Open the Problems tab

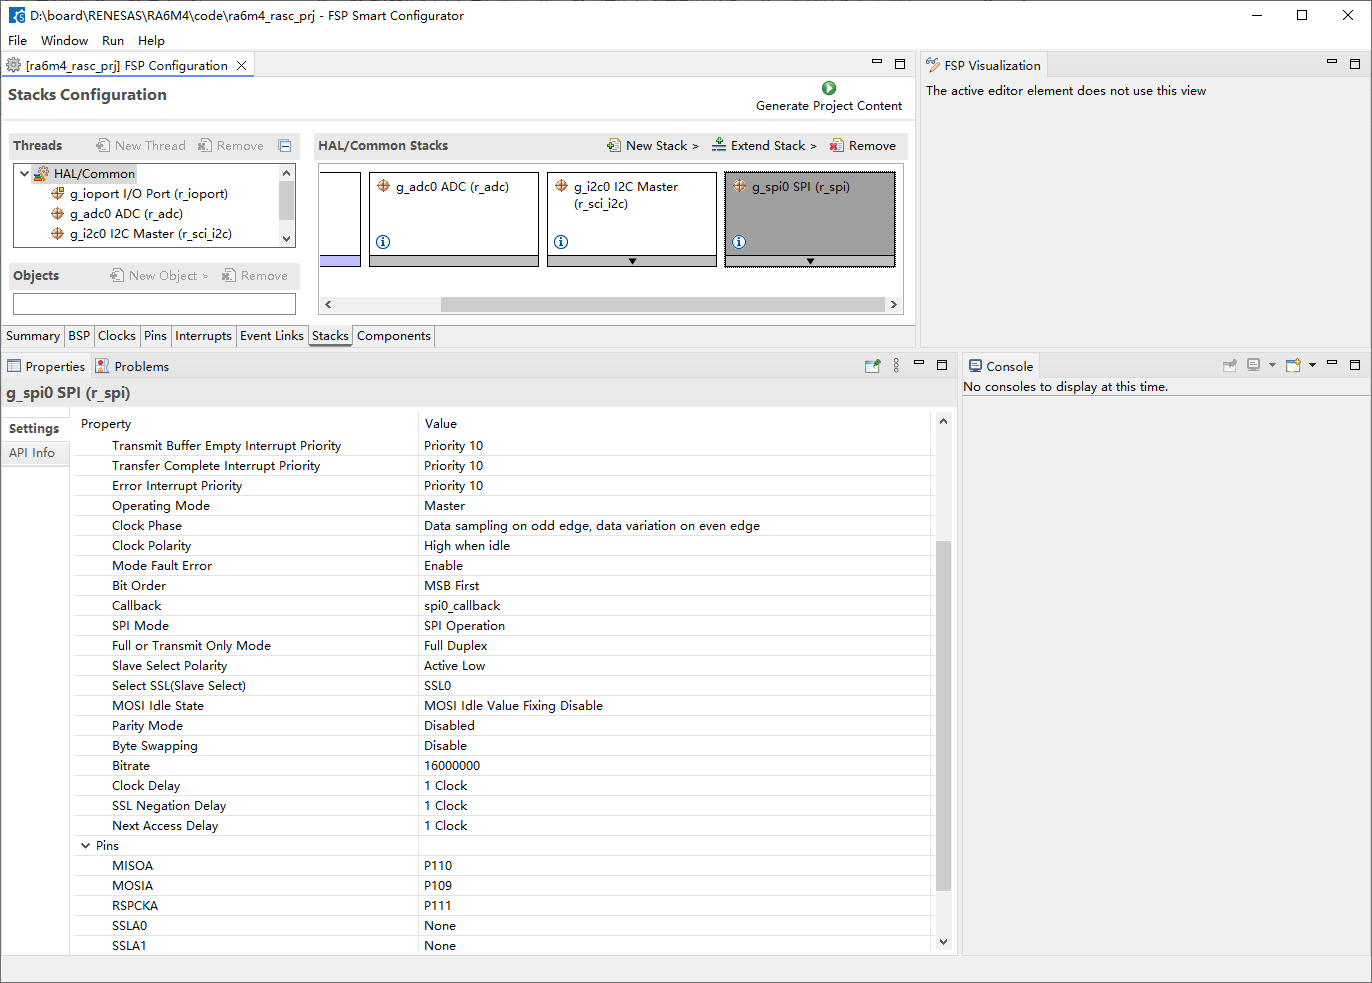click(133, 367)
